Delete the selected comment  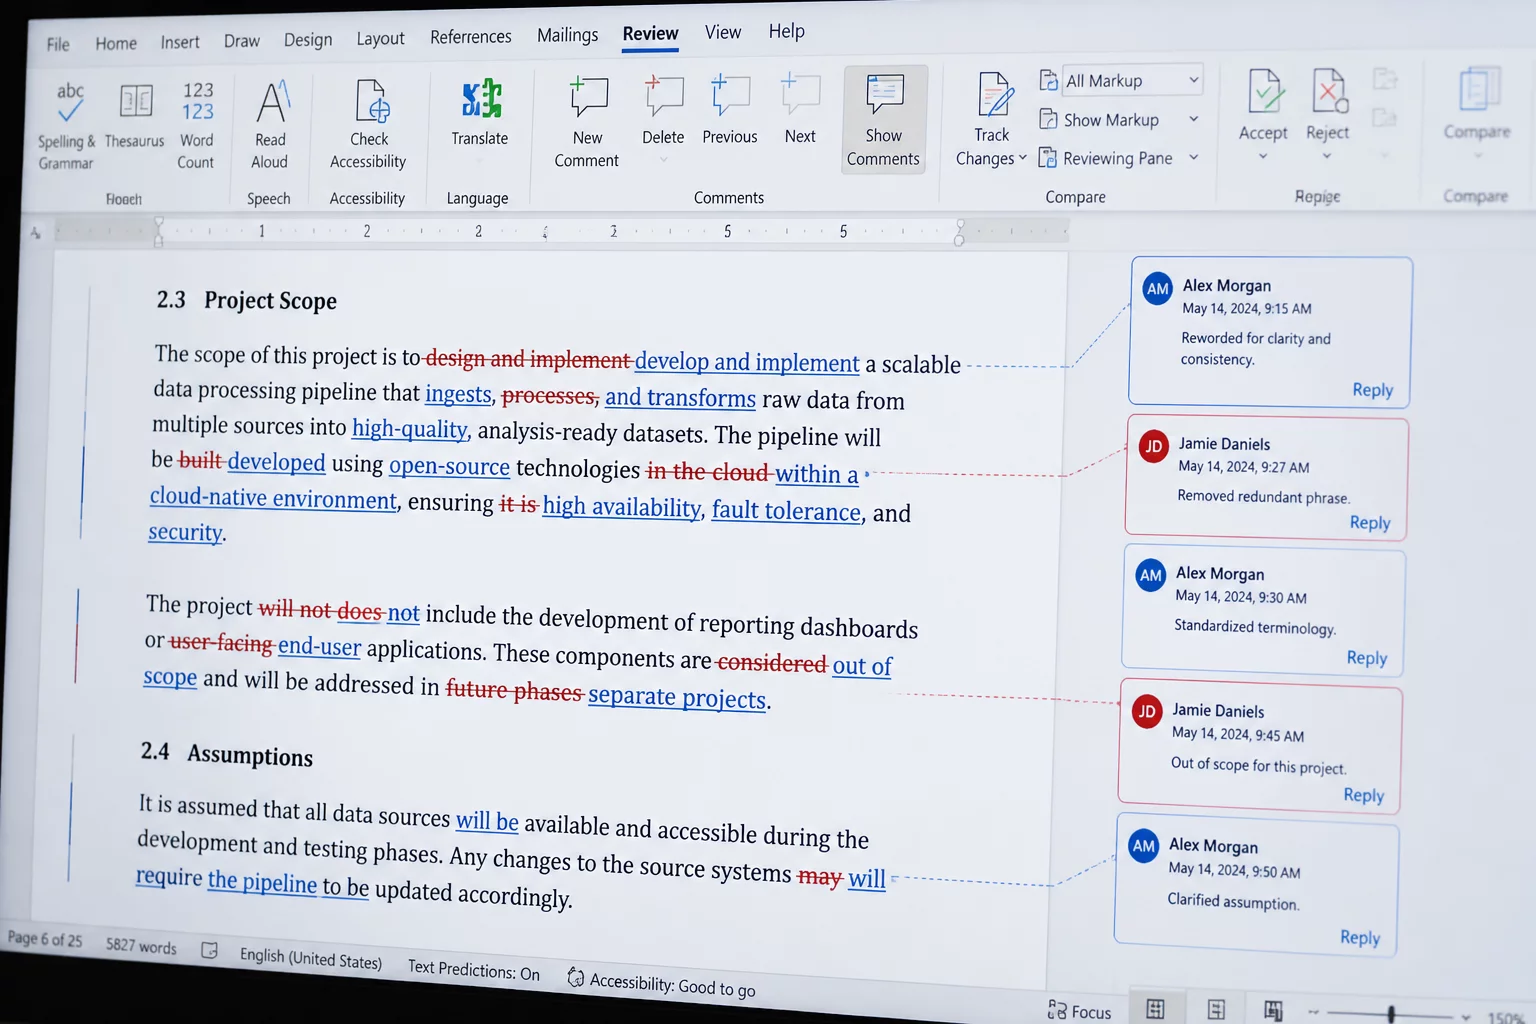click(663, 110)
